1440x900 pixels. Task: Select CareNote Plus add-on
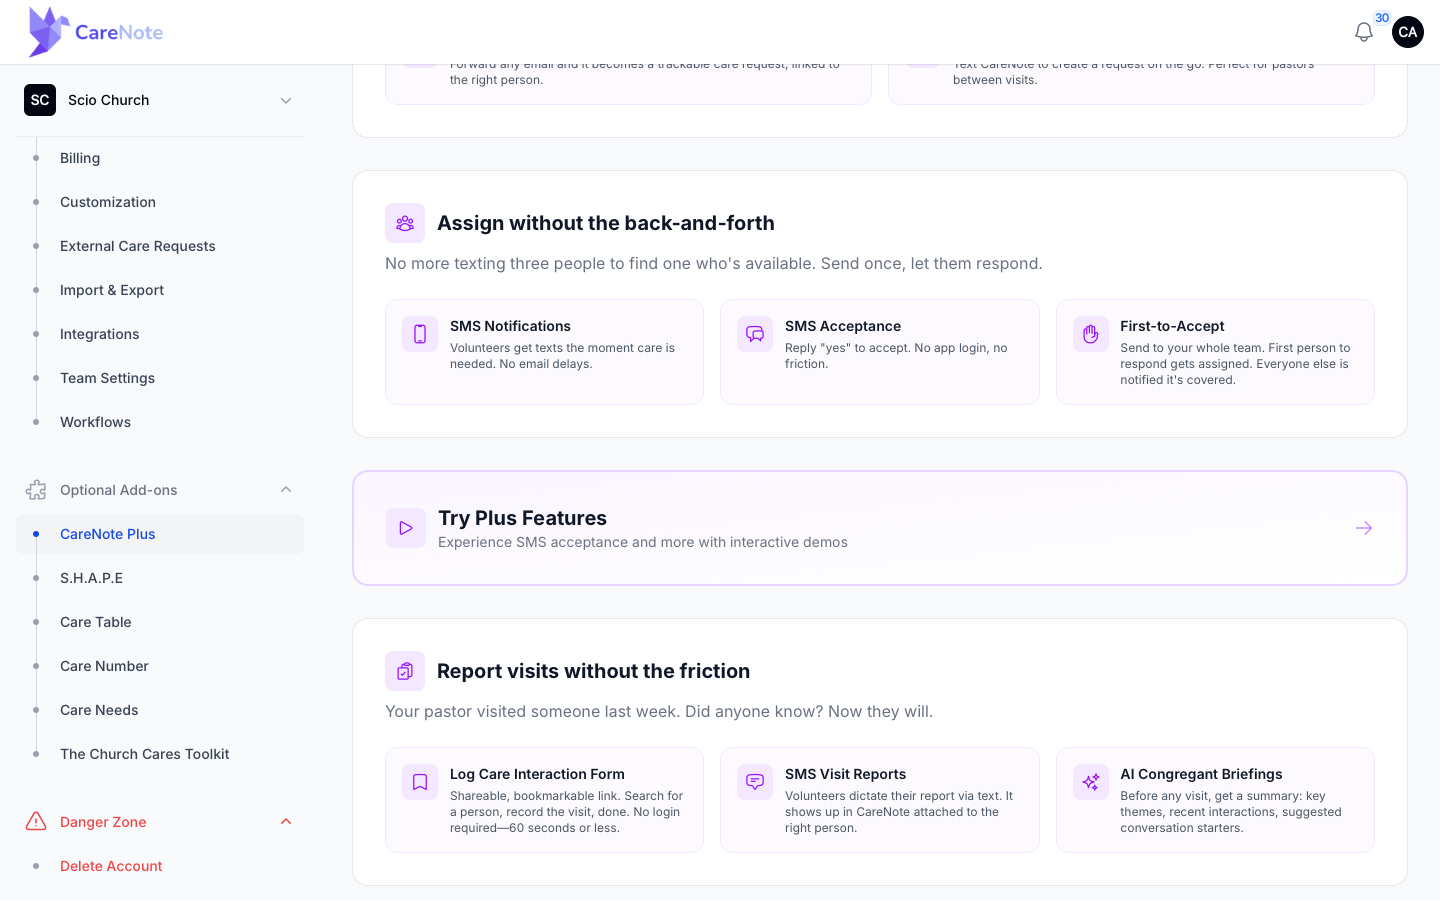pyautogui.click(x=160, y=534)
